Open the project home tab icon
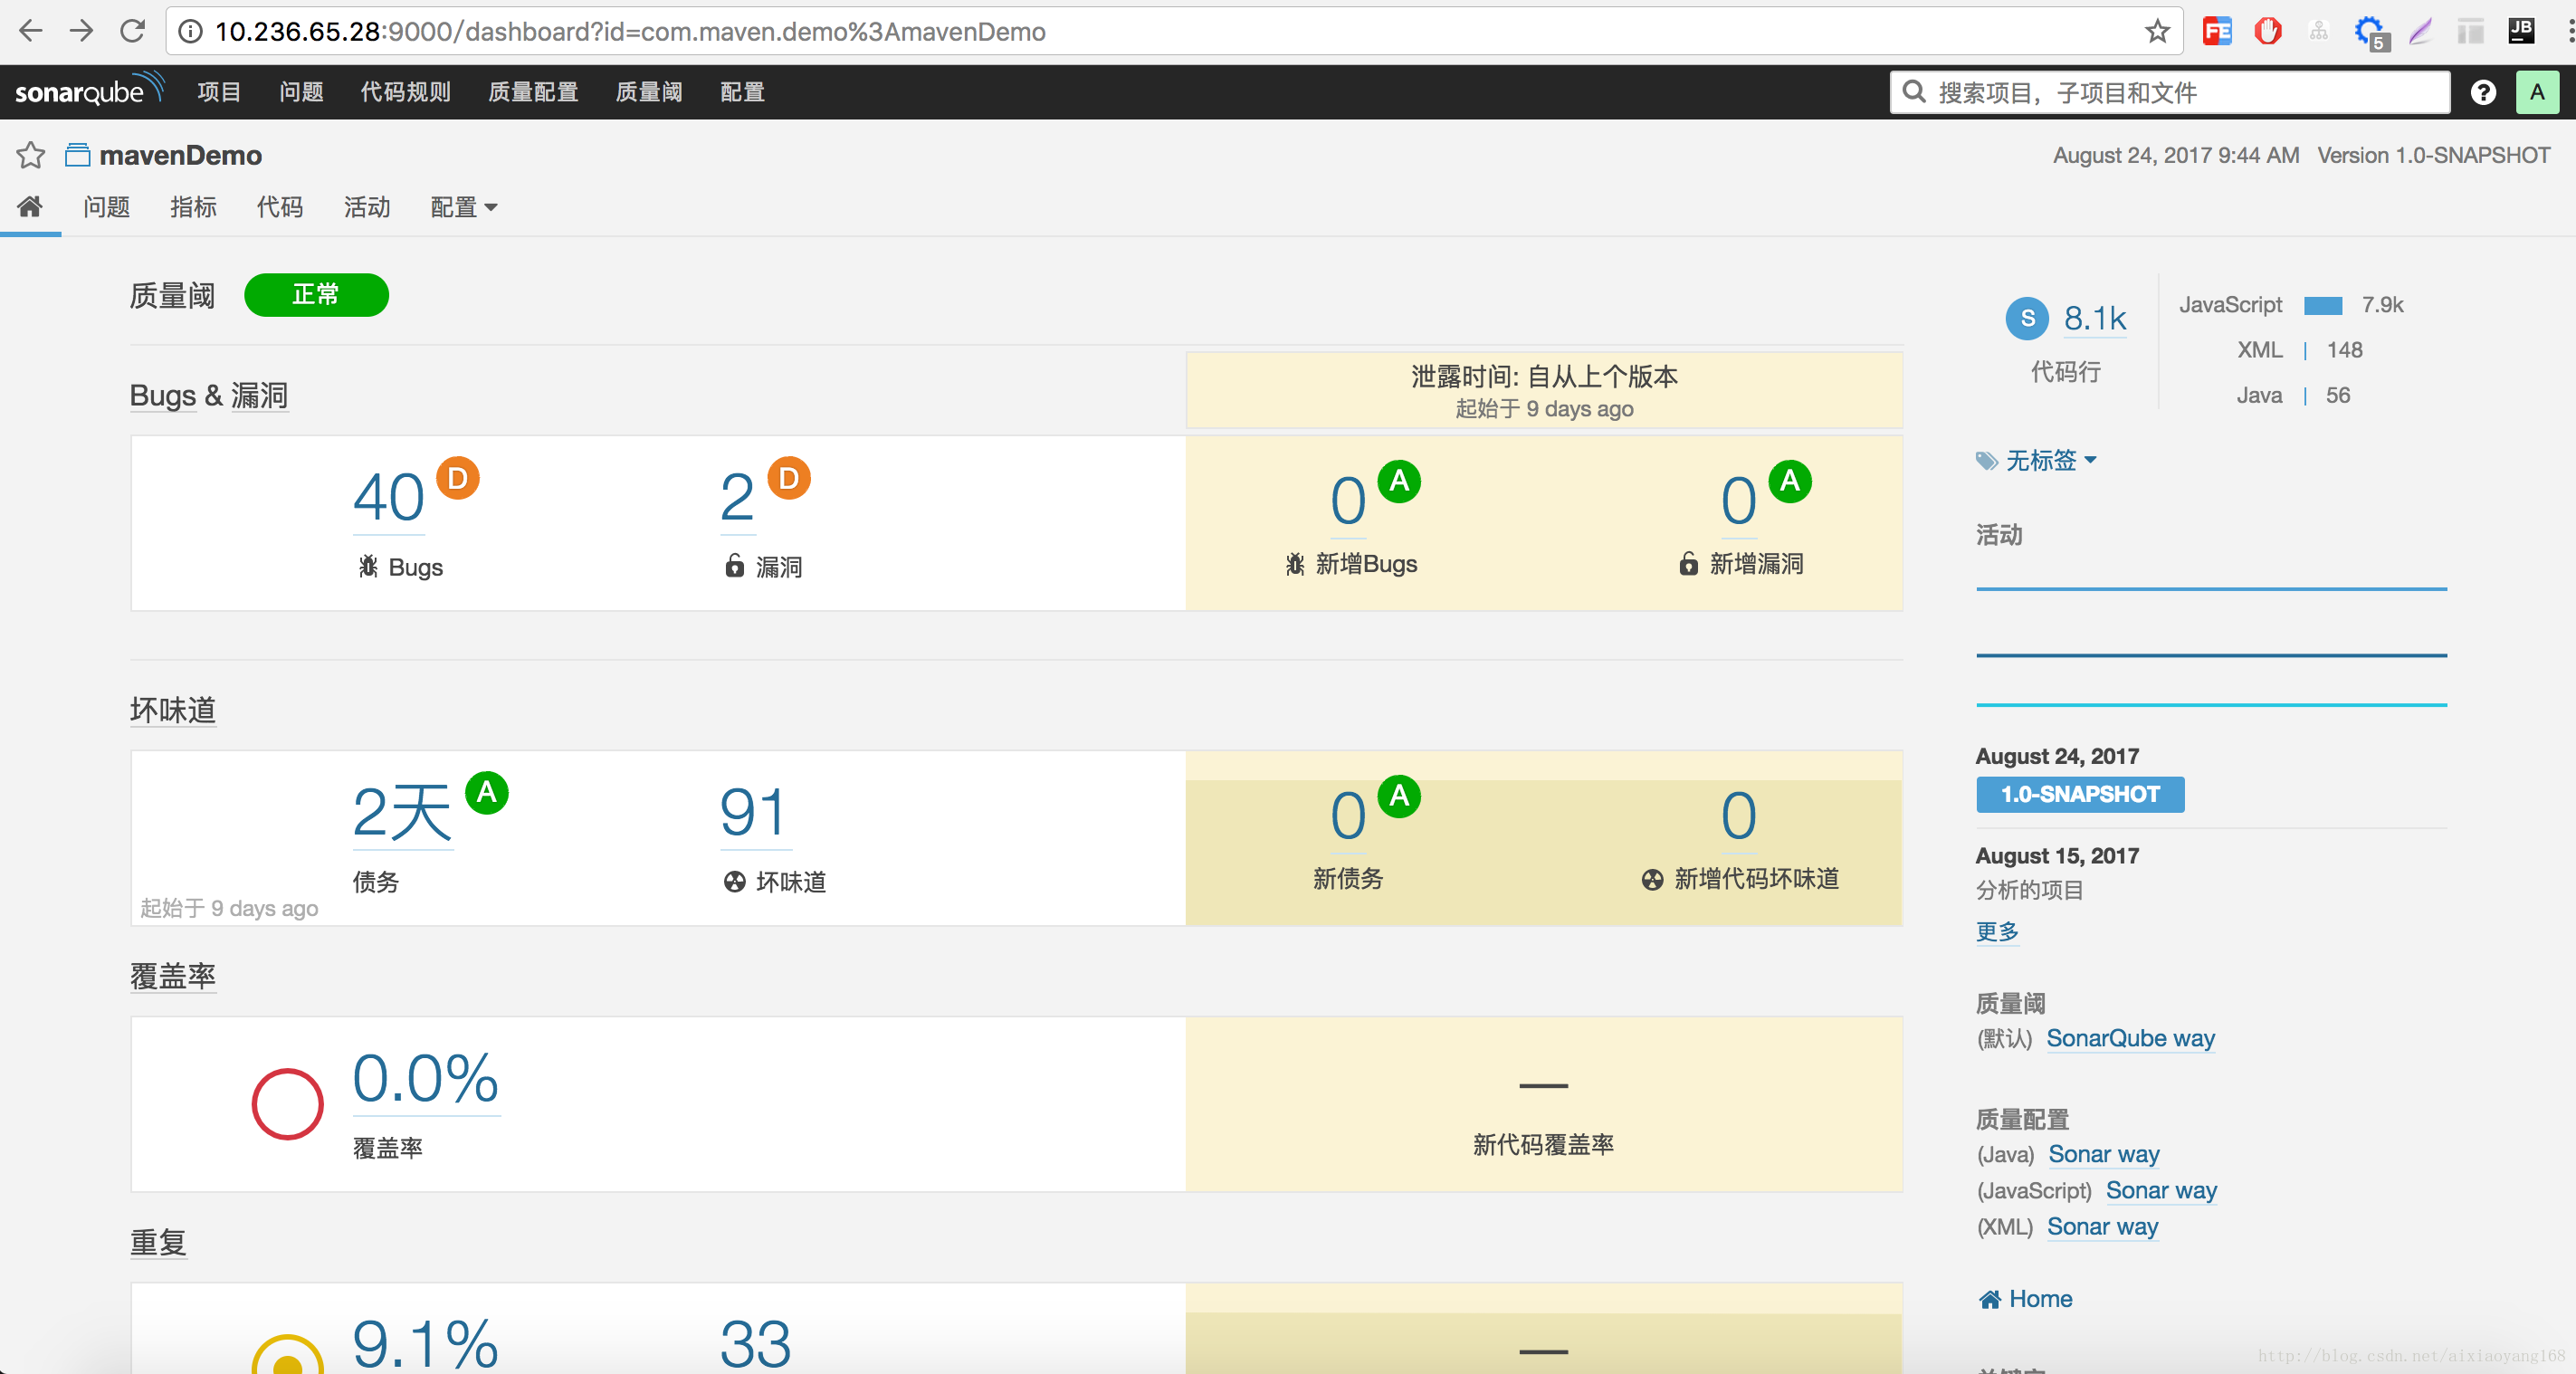Screen dimensions: 2576x1374 (30, 207)
